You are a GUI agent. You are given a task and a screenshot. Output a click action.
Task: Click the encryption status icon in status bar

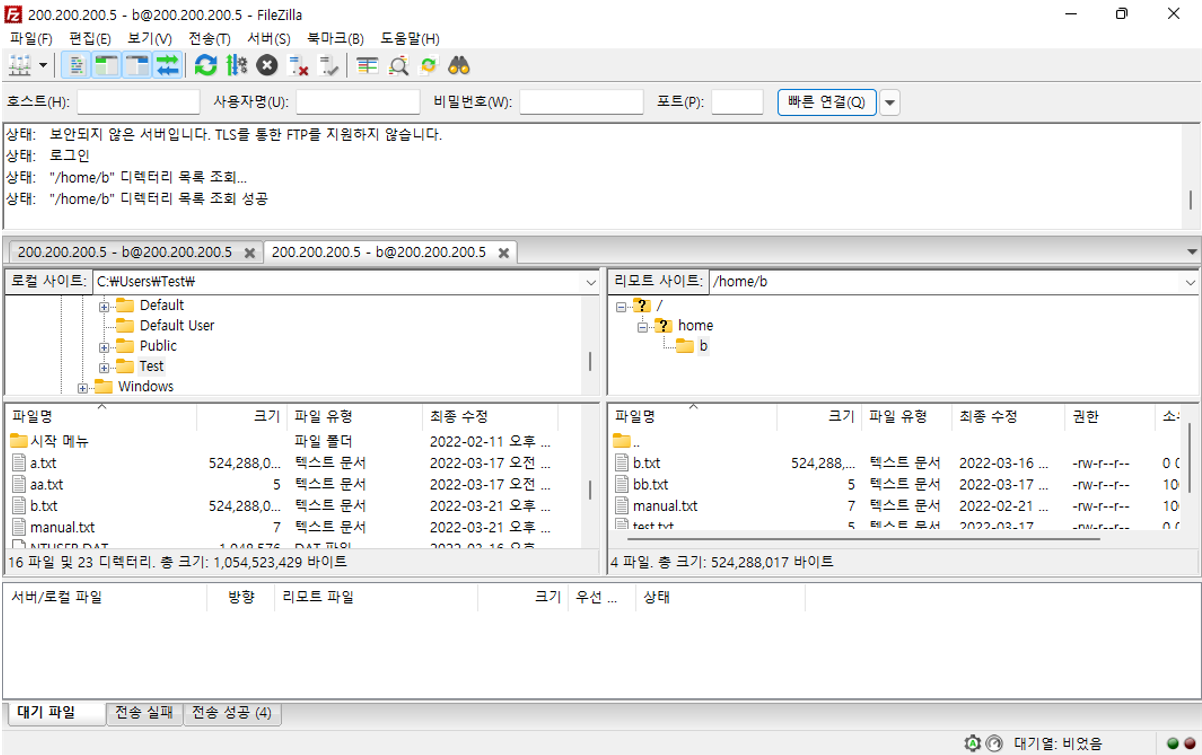(973, 743)
